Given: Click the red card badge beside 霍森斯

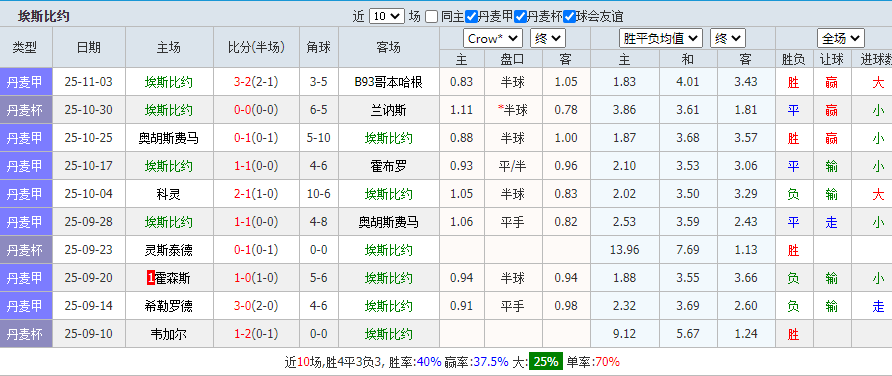Looking at the screenshot, I should (151, 278).
